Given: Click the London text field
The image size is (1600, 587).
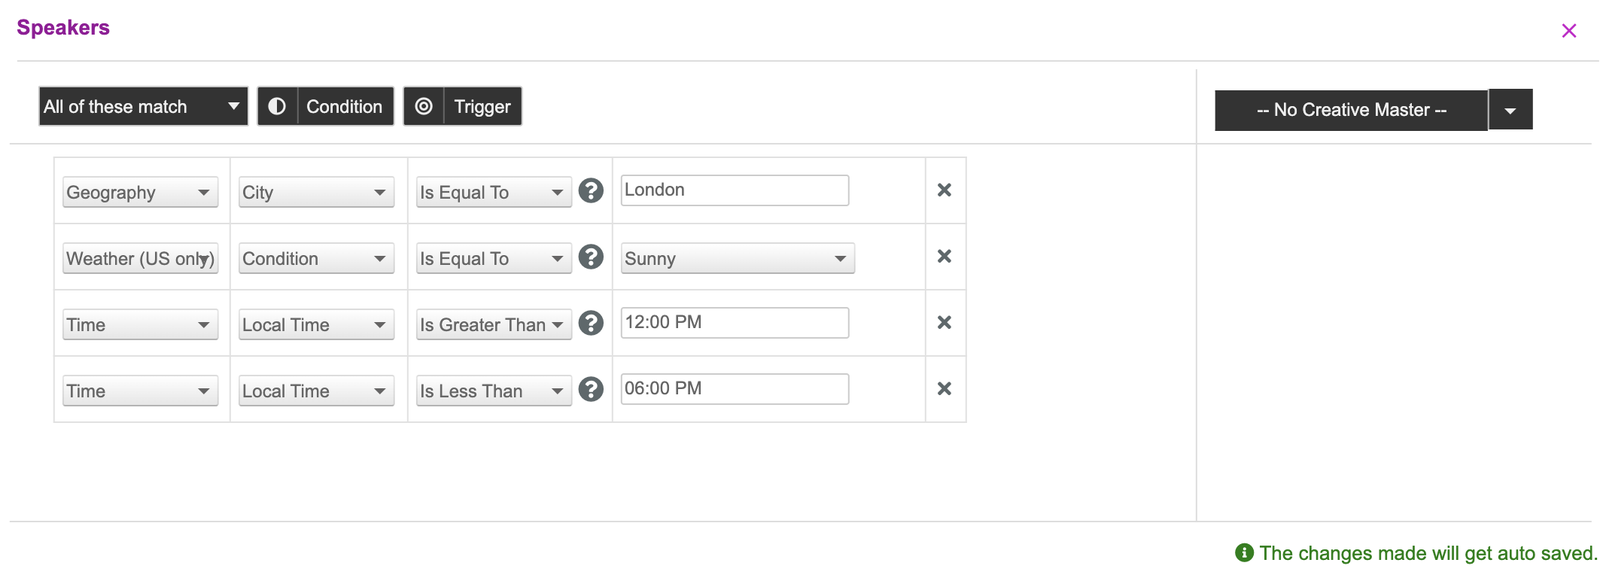Looking at the screenshot, I should click(x=735, y=190).
